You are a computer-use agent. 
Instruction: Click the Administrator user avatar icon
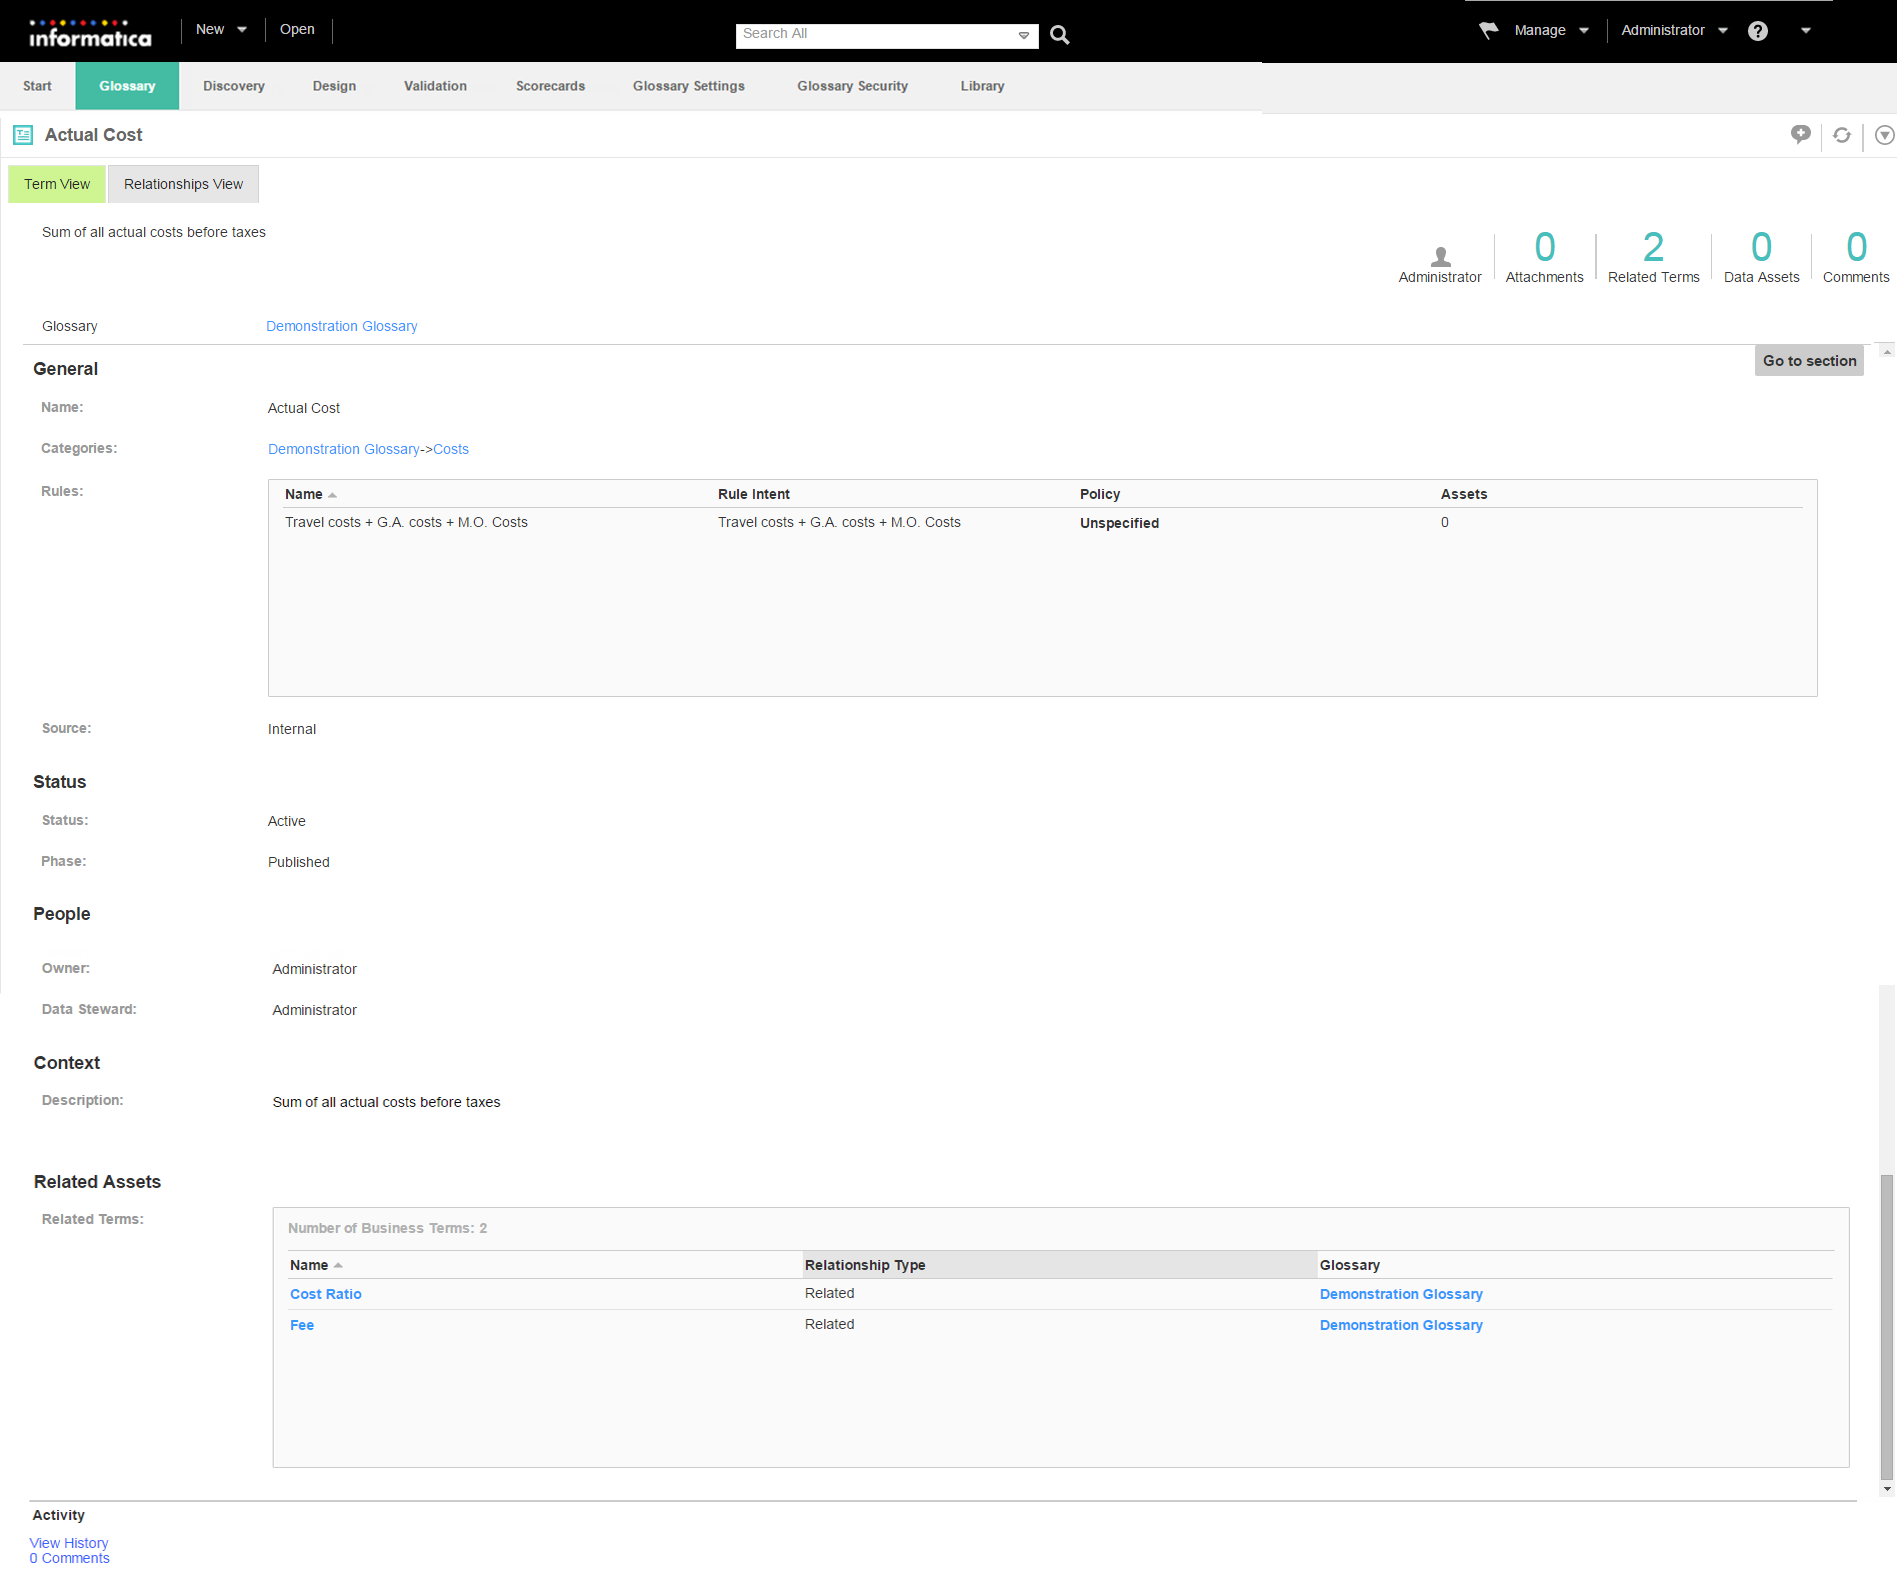(1441, 256)
